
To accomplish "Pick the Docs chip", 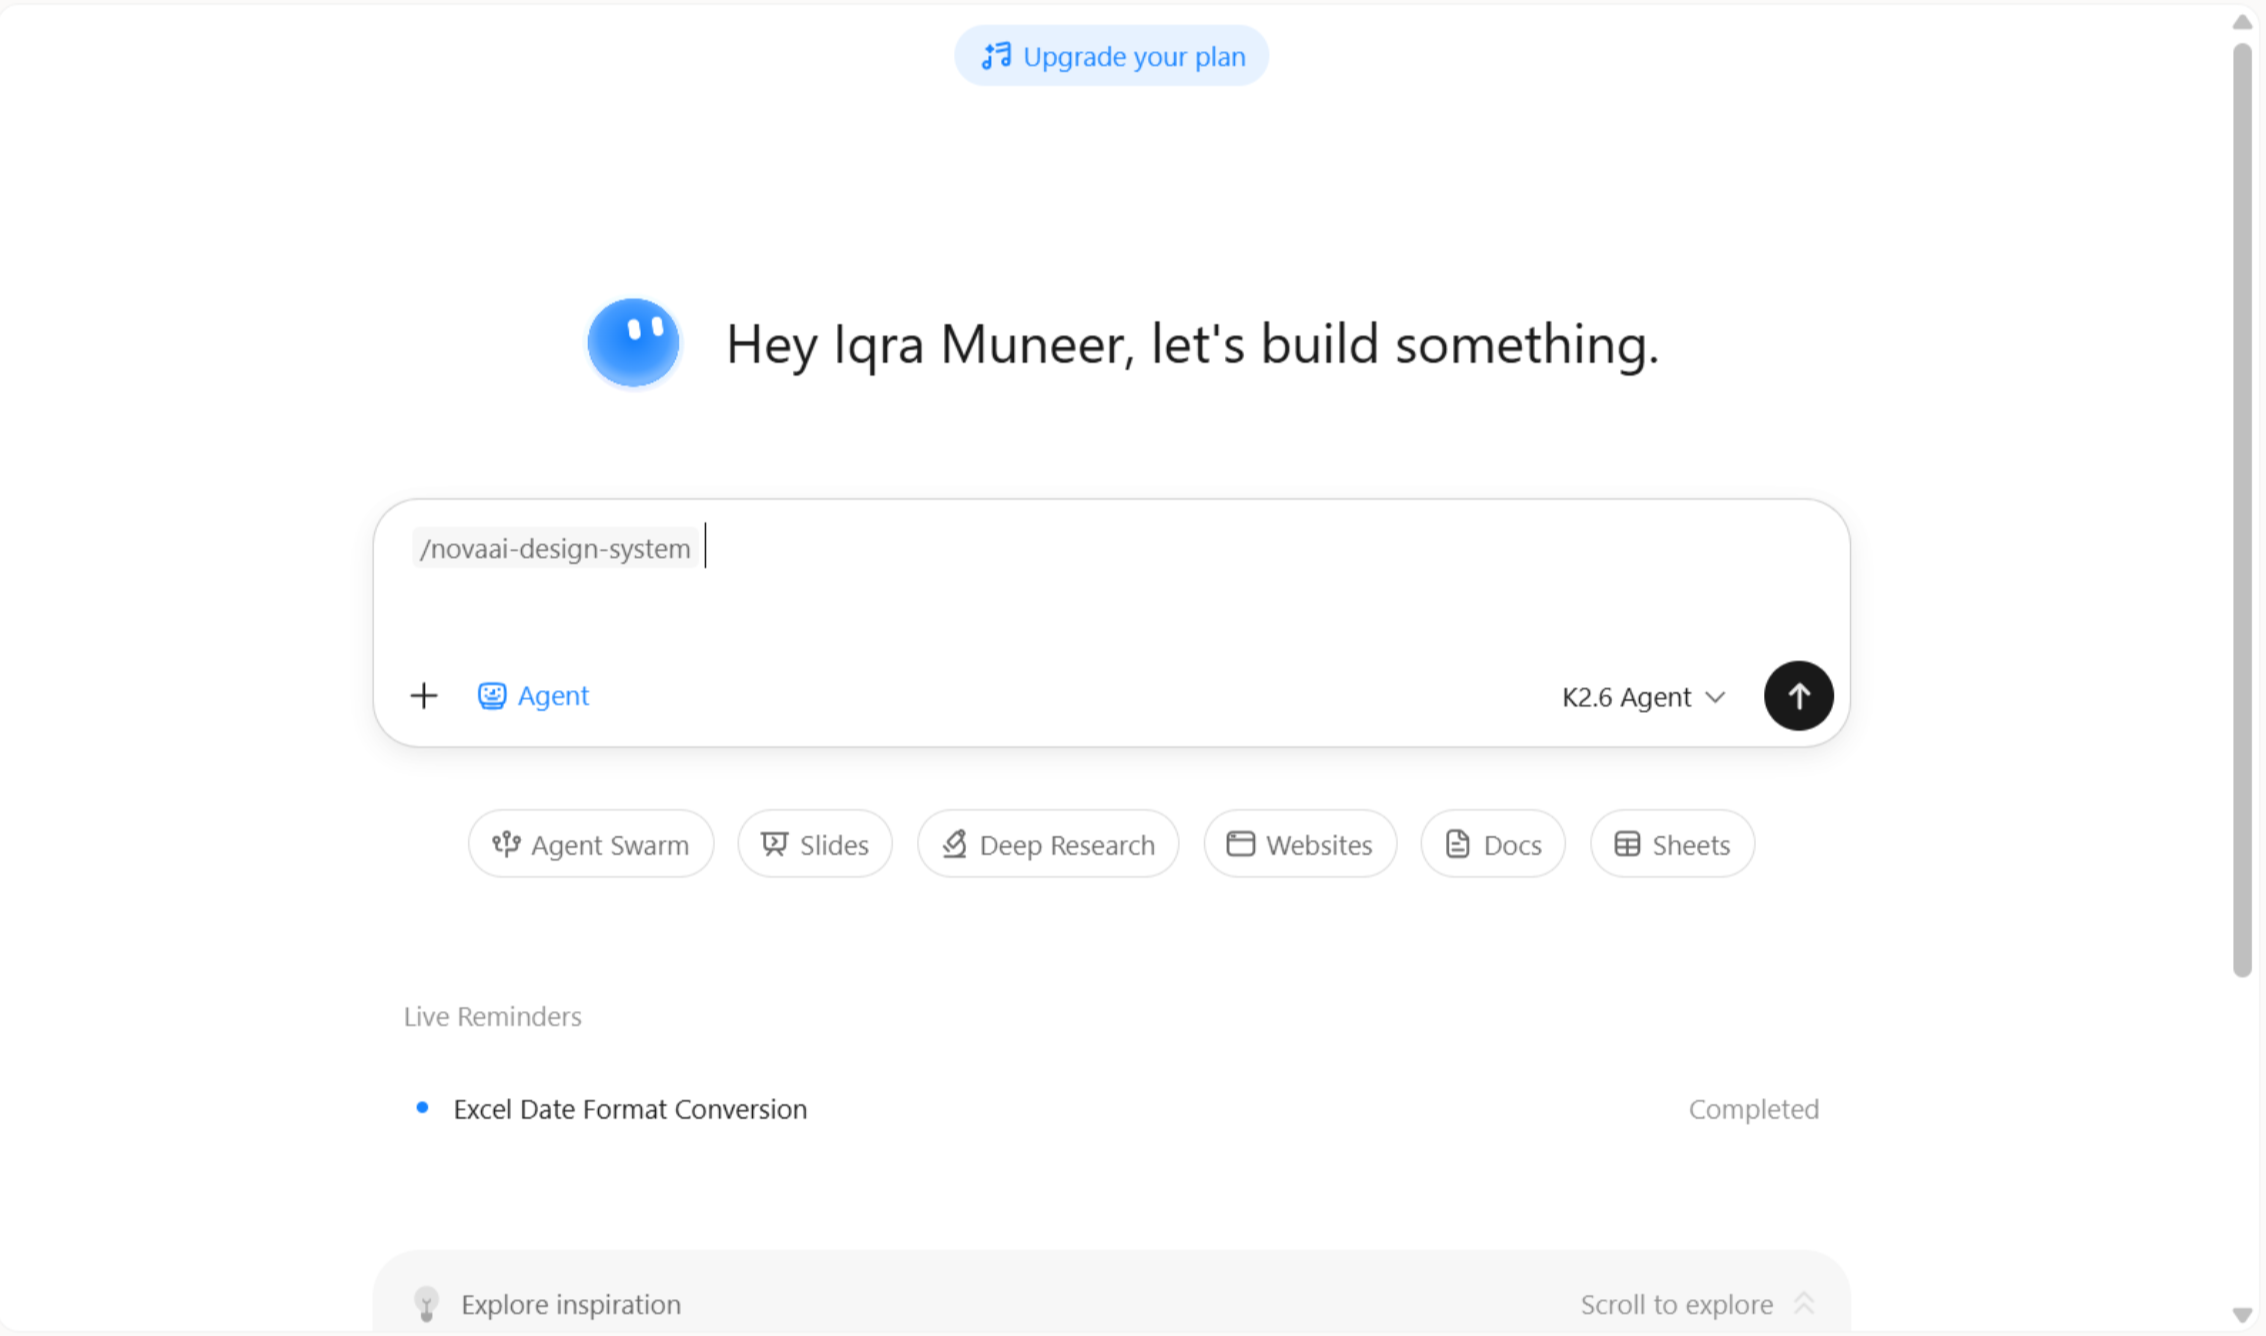I will [1493, 844].
